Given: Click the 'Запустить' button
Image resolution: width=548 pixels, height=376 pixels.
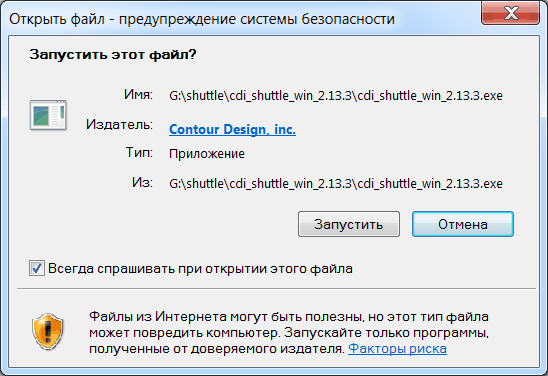Looking at the screenshot, I should coord(349,224).
